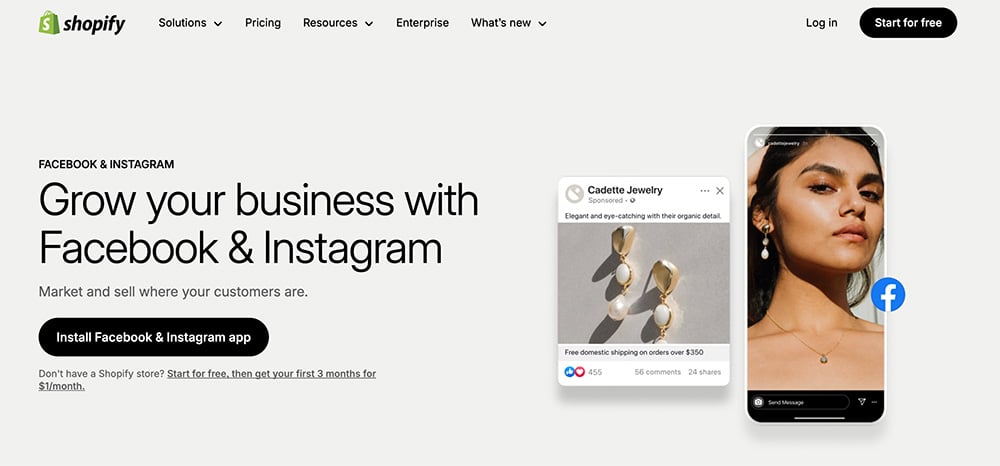Expand the Solutions dropdown menu
1000x466 pixels.
coord(190,23)
